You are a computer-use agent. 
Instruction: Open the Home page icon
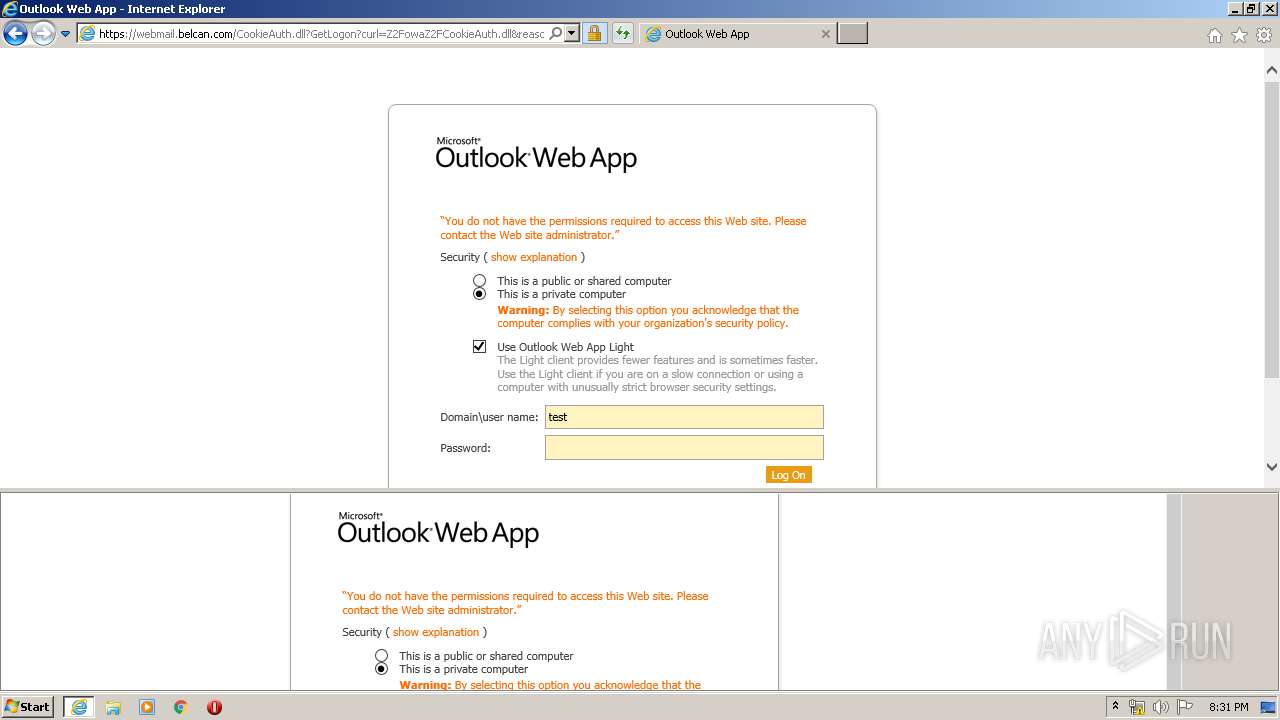point(1214,35)
